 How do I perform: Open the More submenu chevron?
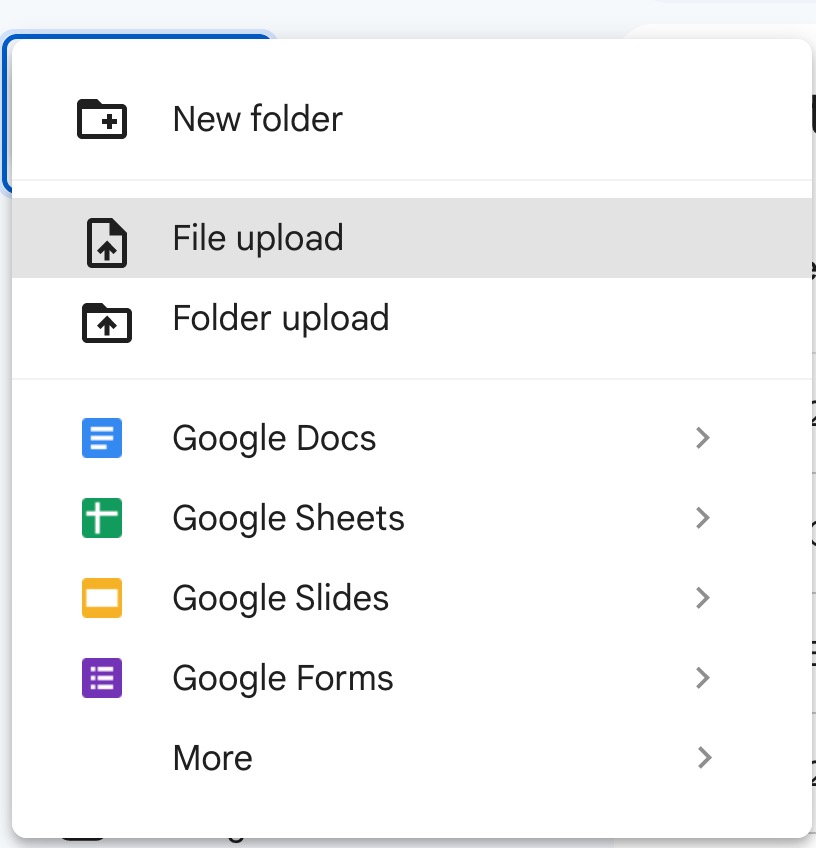(x=703, y=758)
